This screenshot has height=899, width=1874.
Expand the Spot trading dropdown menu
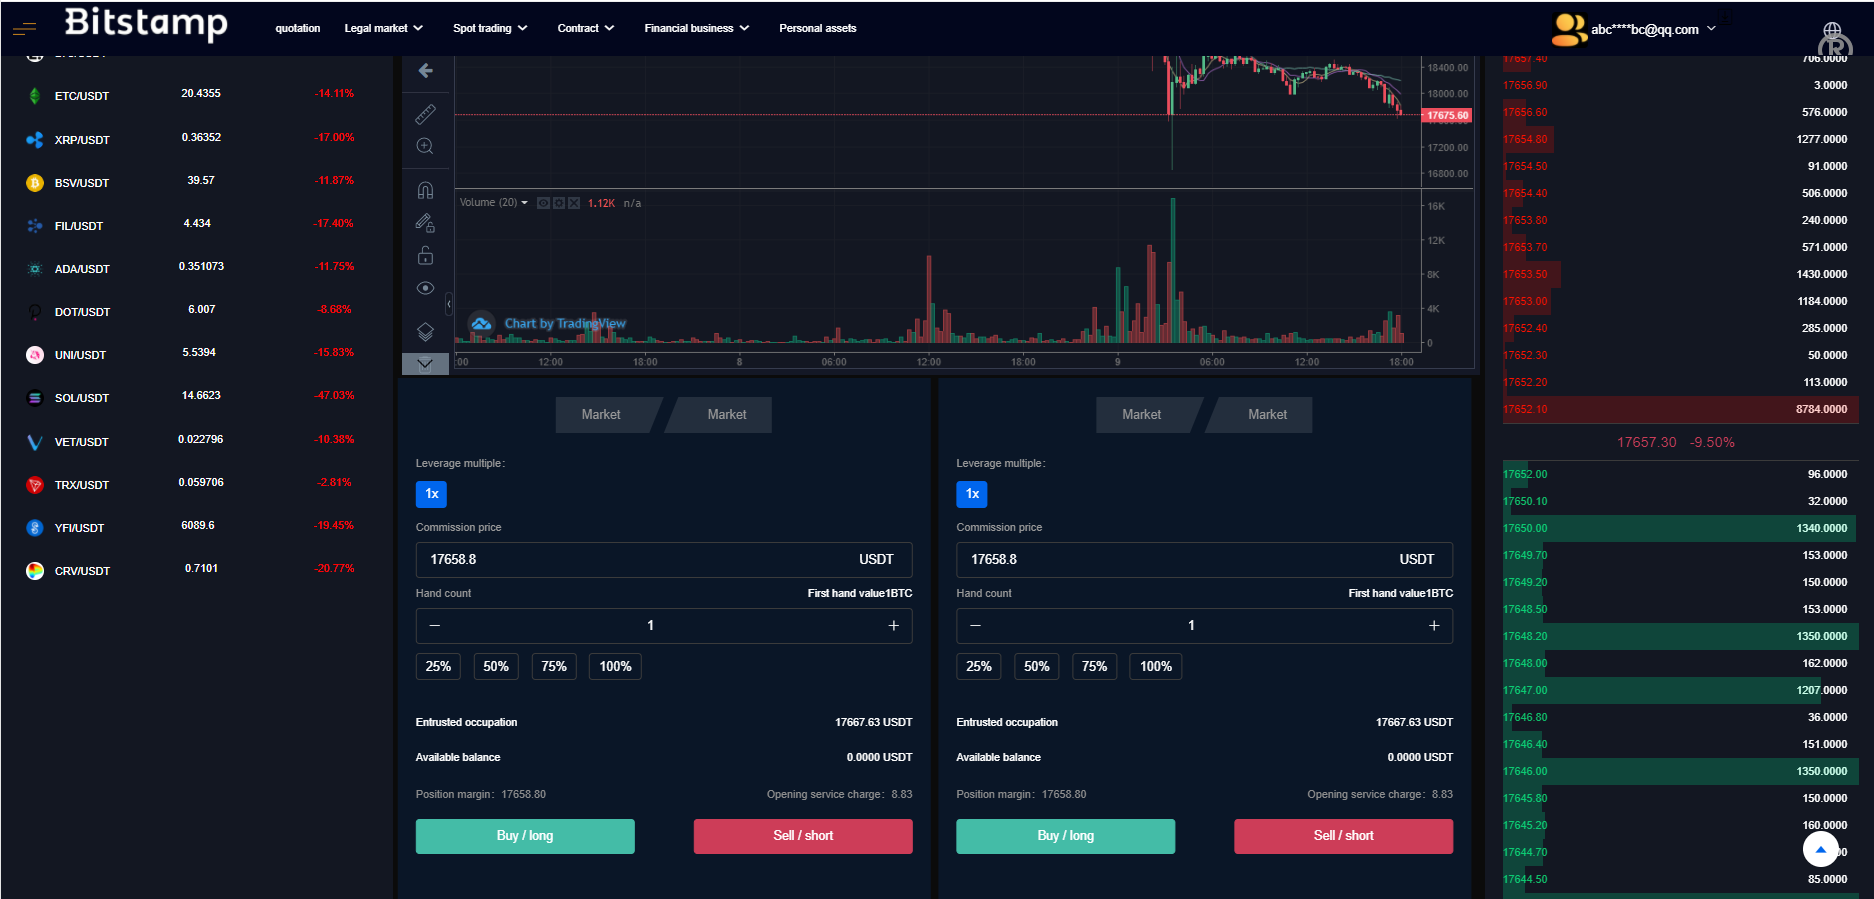(x=489, y=28)
